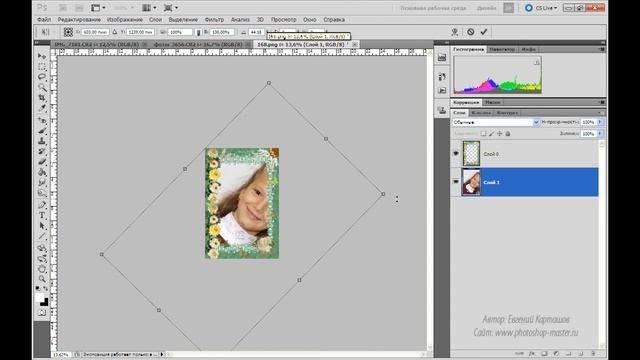Viewport: 640px width, 360px height.
Task: Select the Lasso tool
Action: [x=42, y=77]
